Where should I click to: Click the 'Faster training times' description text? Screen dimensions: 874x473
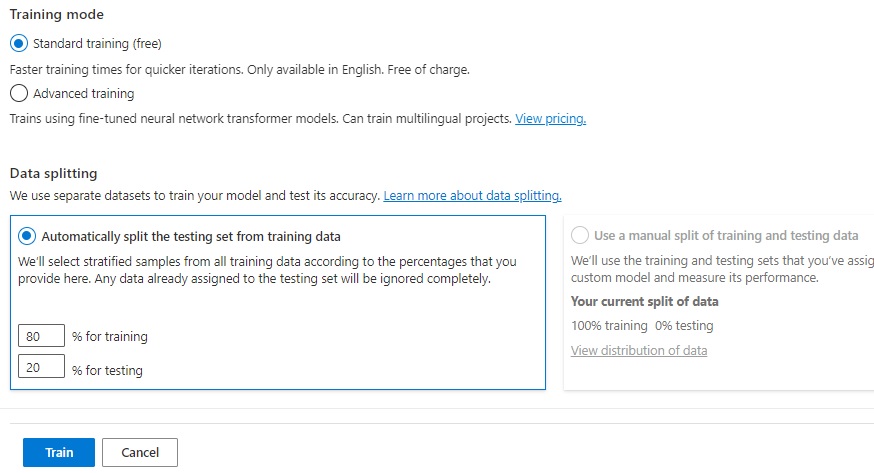tap(239, 70)
